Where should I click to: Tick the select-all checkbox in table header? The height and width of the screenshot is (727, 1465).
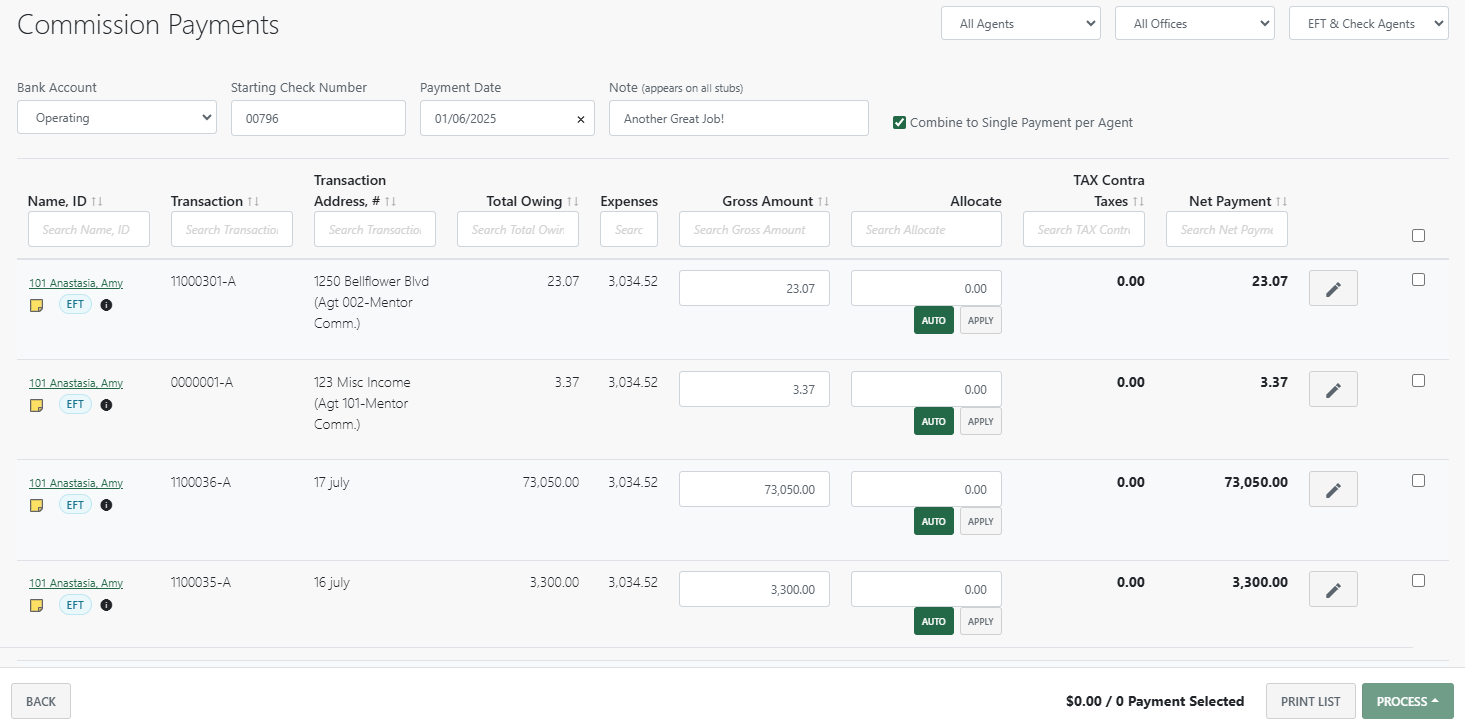point(1418,236)
